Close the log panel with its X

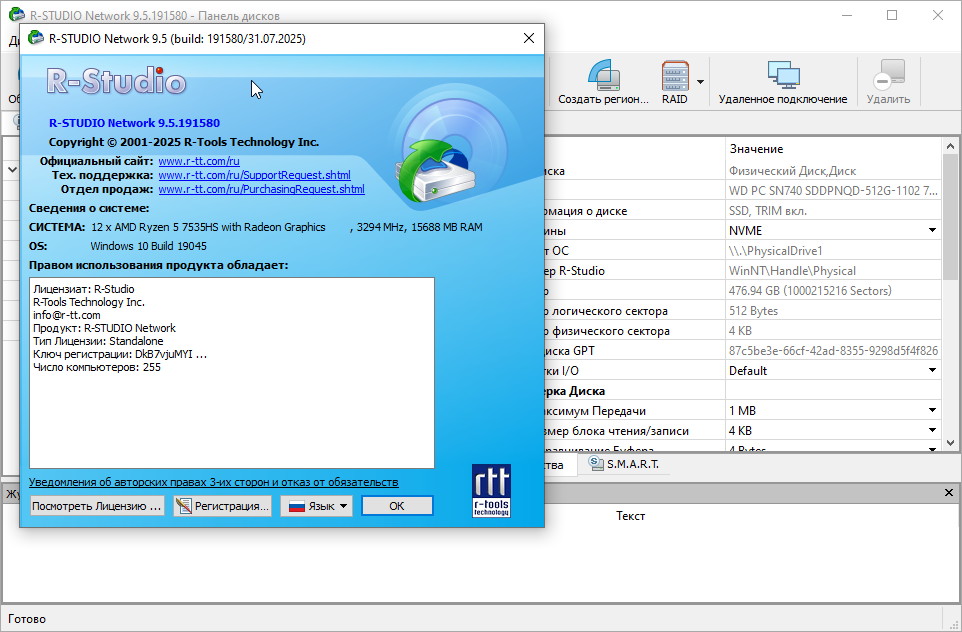(949, 493)
